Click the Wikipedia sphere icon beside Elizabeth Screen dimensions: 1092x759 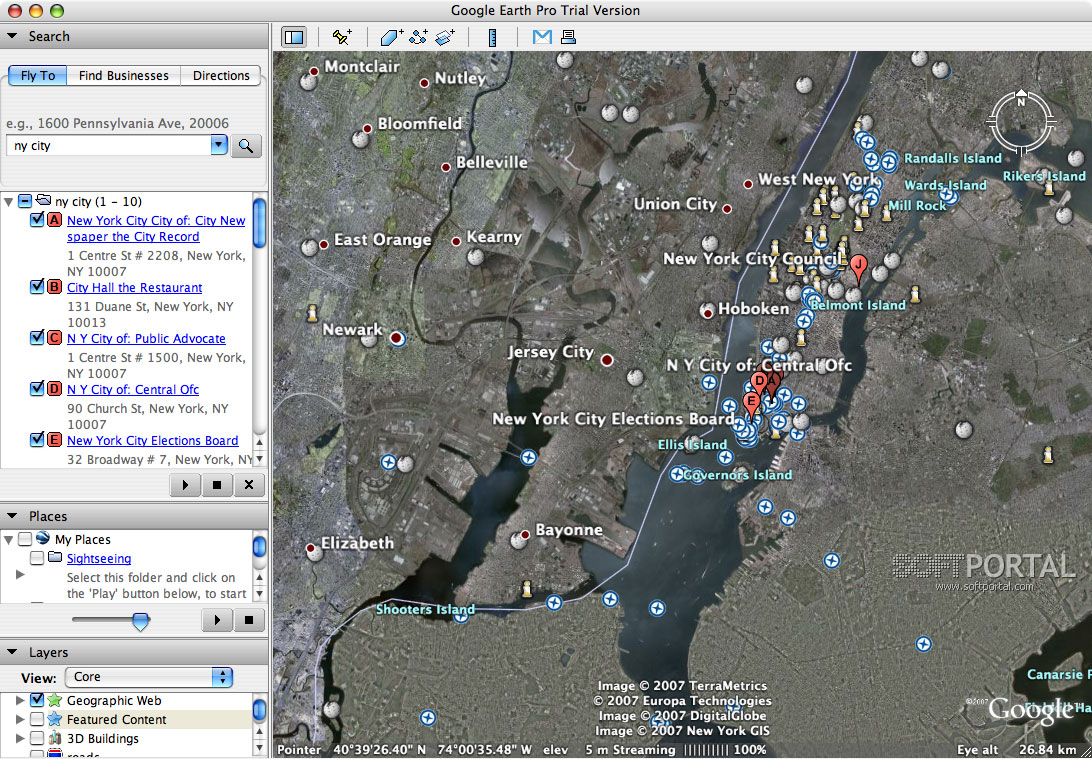pos(315,554)
